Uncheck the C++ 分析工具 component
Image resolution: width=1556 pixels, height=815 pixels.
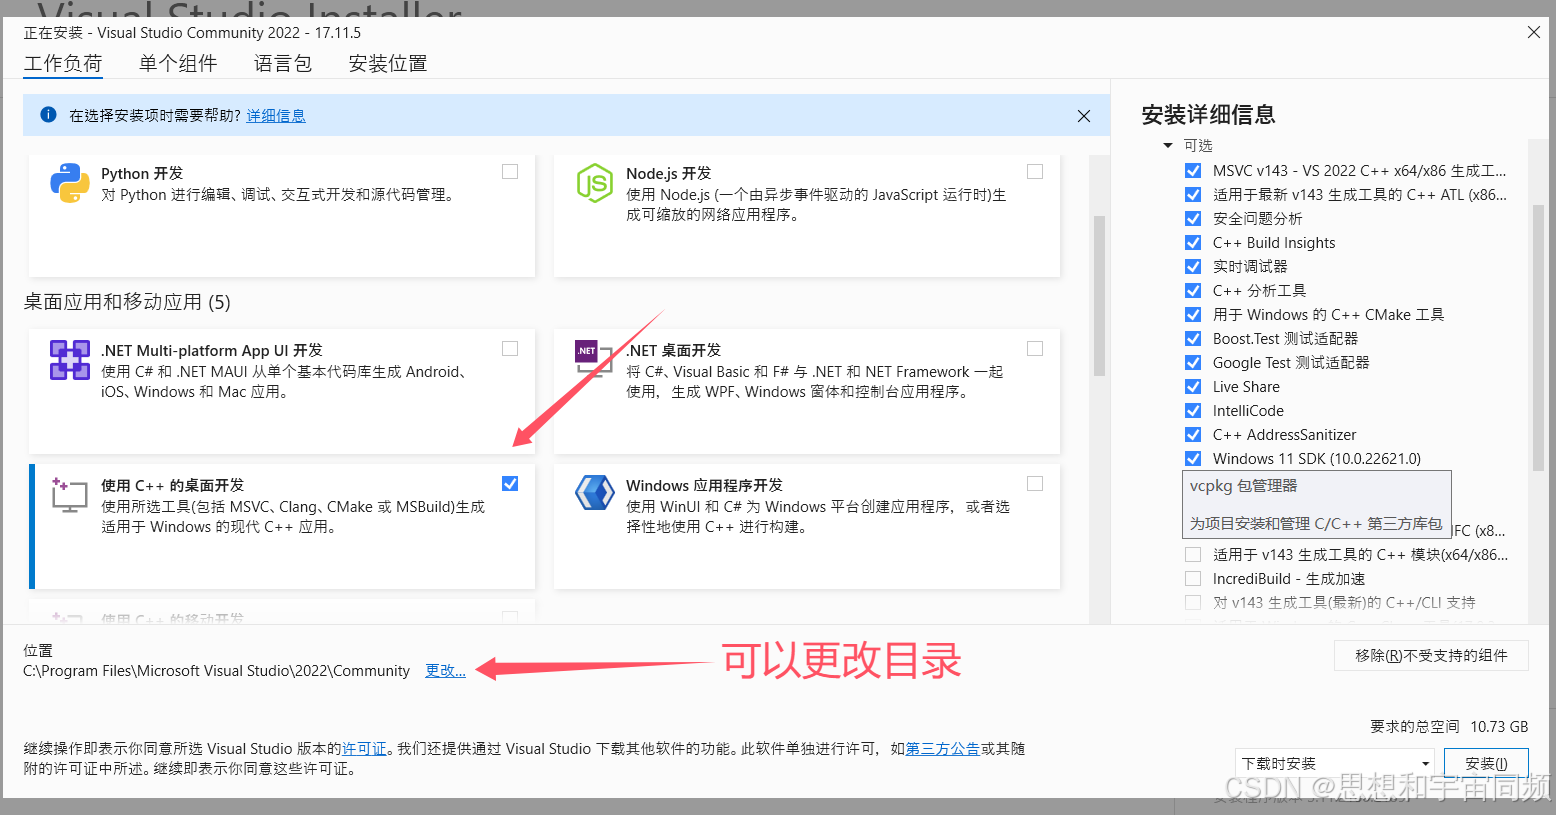coord(1193,290)
